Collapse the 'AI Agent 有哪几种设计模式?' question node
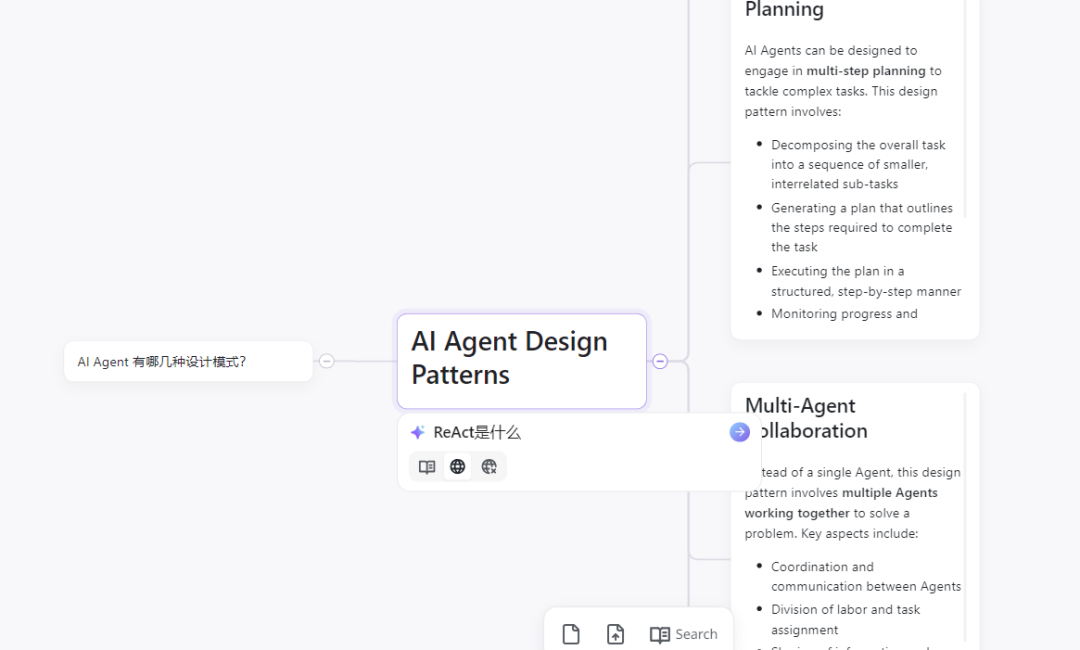1080x650 pixels. coord(327,361)
